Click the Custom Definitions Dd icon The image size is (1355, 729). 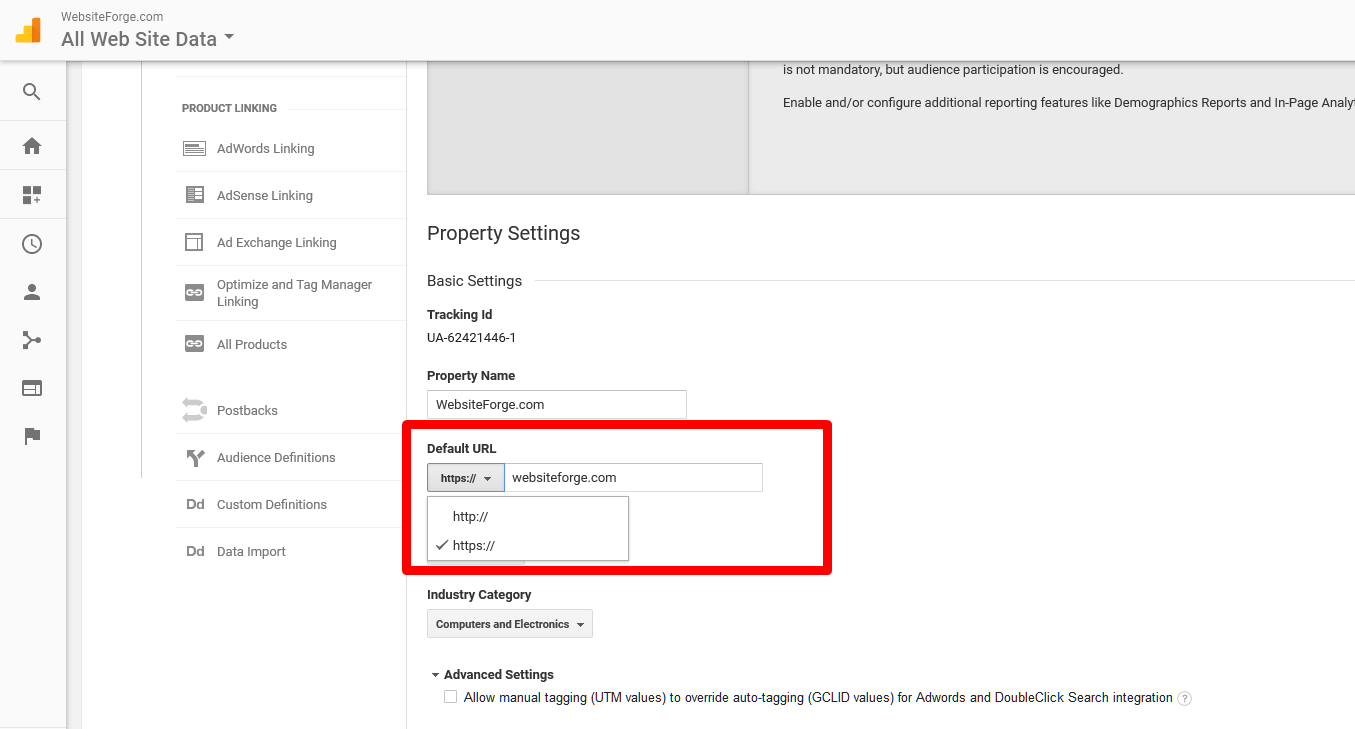(x=195, y=505)
